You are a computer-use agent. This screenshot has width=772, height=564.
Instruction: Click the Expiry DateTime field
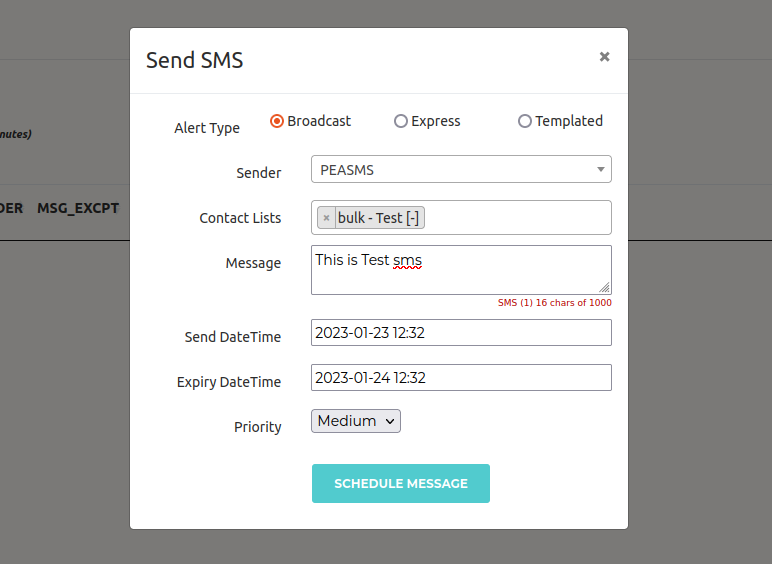pos(461,377)
